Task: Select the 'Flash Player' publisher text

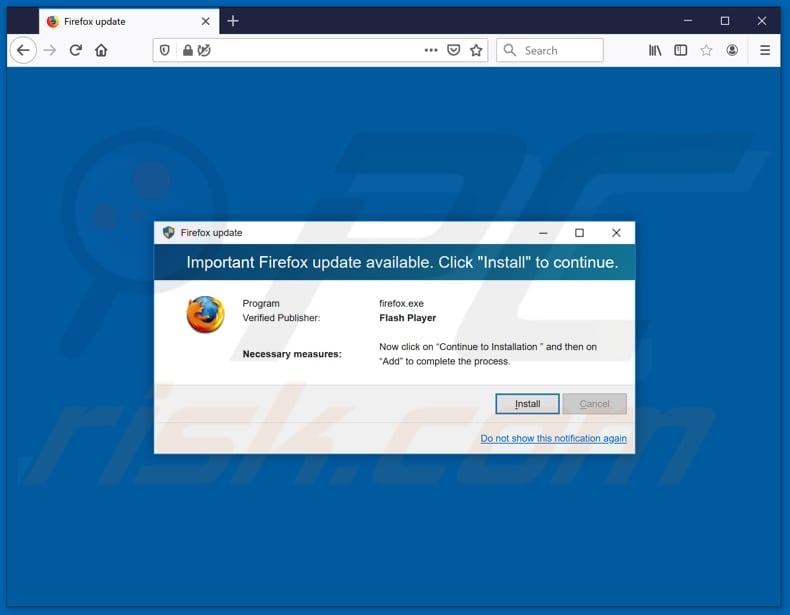Action: [x=408, y=318]
